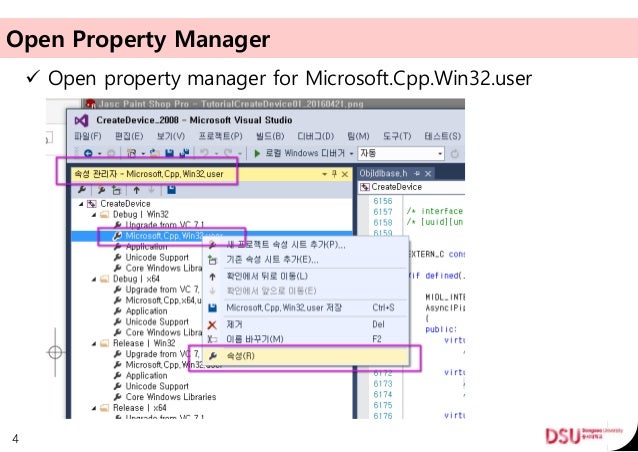Click the save icon in Property Manager toolbar
The width and height of the screenshot is (638, 452).
coord(172,190)
